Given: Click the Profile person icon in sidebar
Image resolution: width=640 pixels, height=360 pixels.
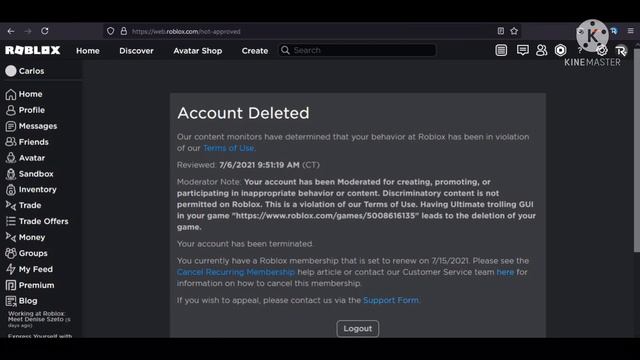Looking at the screenshot, I should [11, 110].
